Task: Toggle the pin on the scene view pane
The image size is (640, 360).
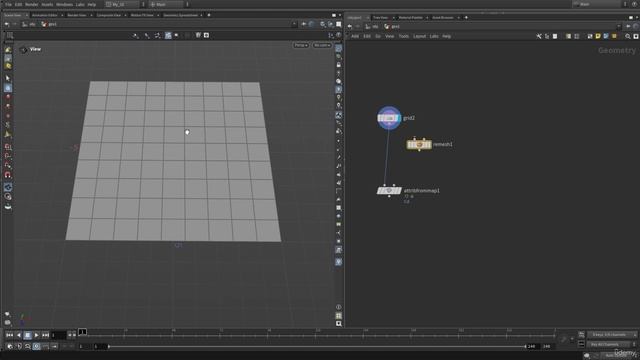Action: 303,24
